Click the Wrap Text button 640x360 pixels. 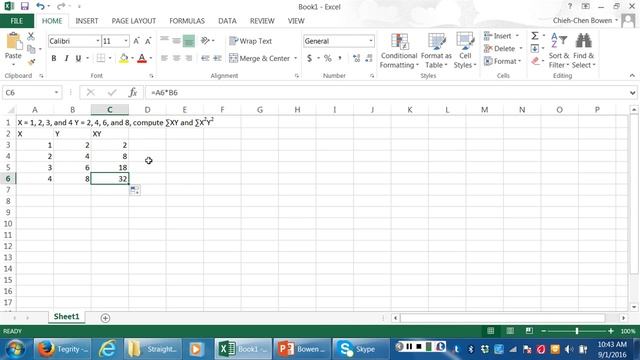(250, 41)
